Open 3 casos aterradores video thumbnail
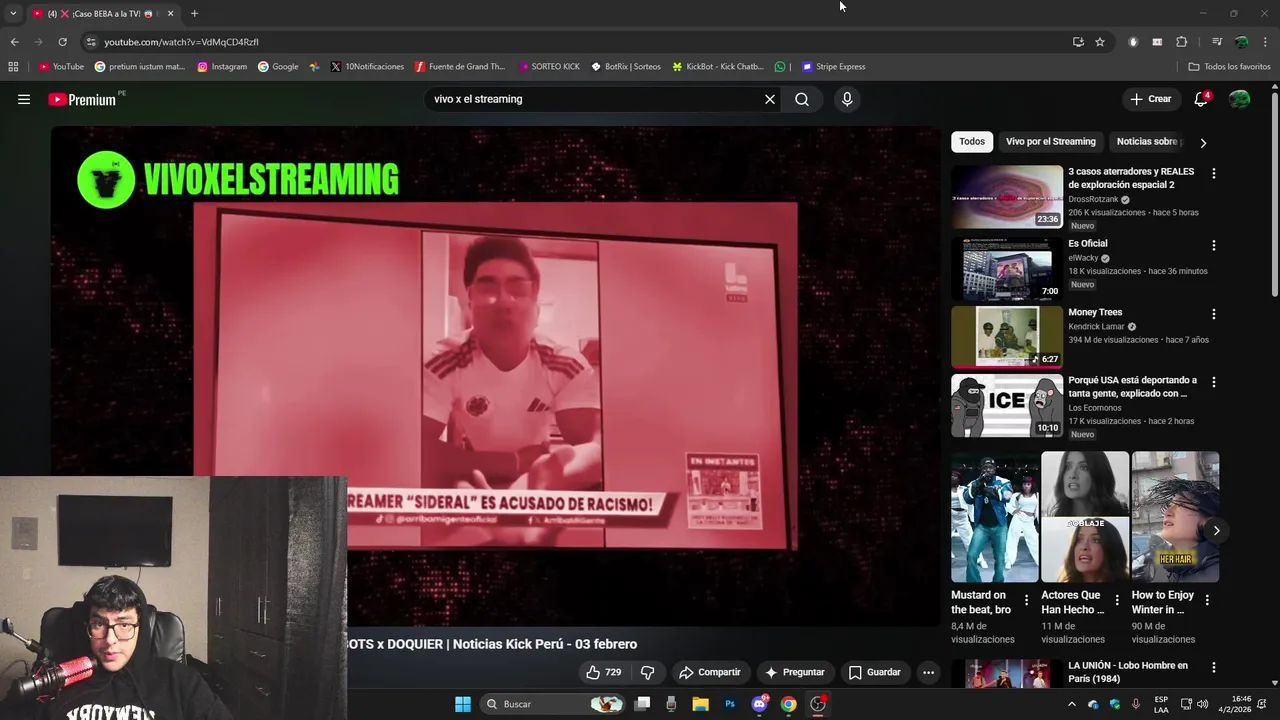Viewport: 1280px width, 720px height. [1007, 197]
